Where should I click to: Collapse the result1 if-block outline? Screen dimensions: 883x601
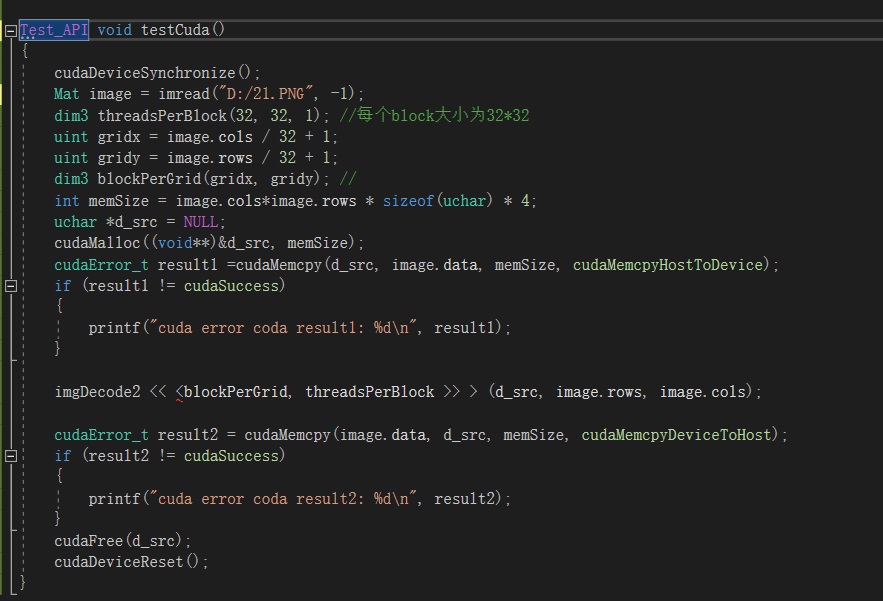11,286
